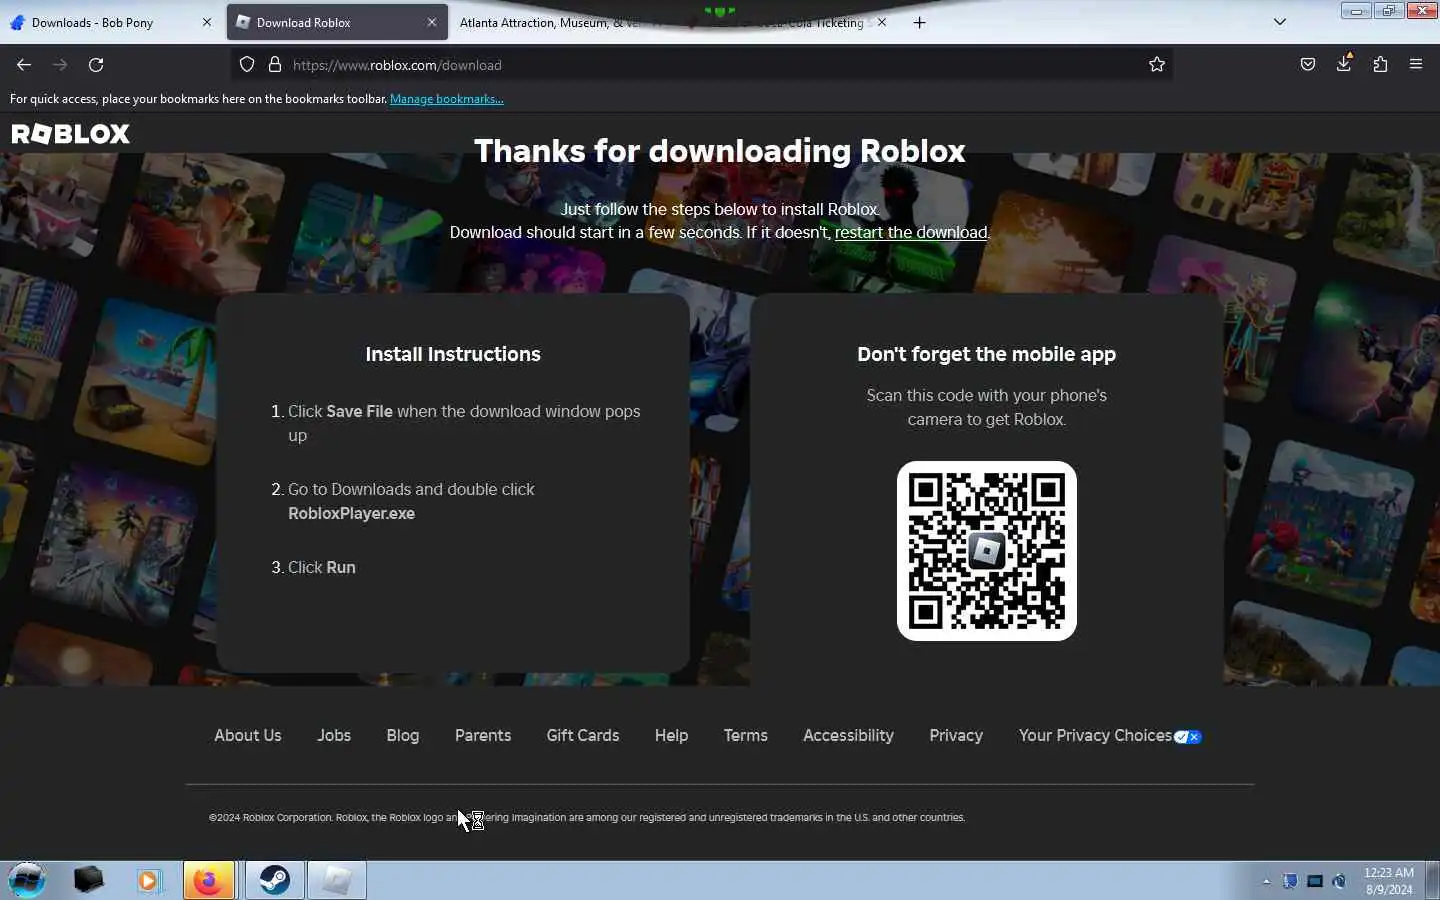1440x900 pixels.
Task: Click the Firefox taskbar icon
Action: tap(209, 880)
